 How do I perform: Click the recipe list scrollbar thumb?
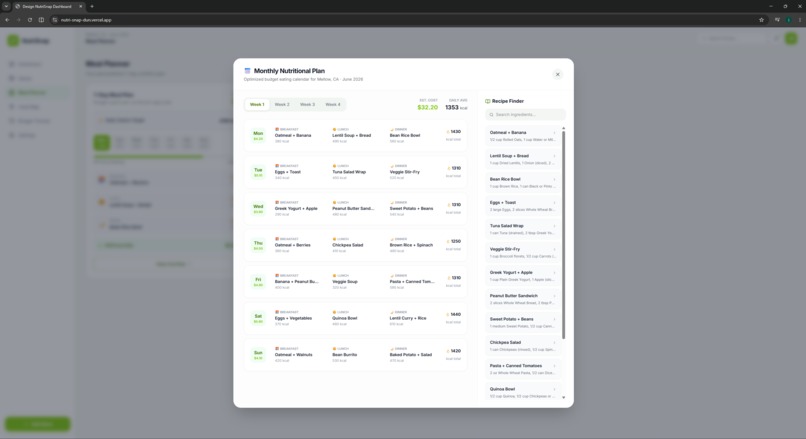click(x=563, y=234)
